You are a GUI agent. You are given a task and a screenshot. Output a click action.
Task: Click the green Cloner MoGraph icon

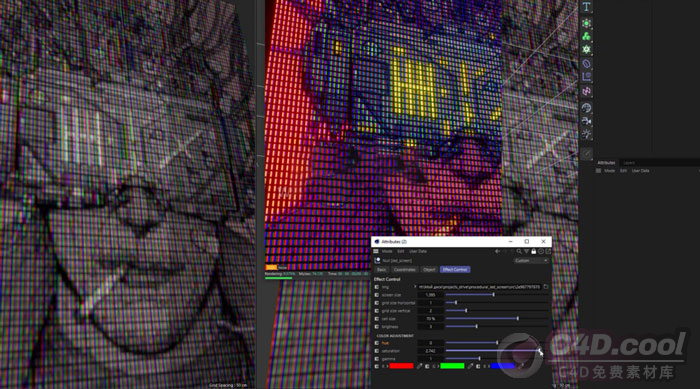coord(586,36)
